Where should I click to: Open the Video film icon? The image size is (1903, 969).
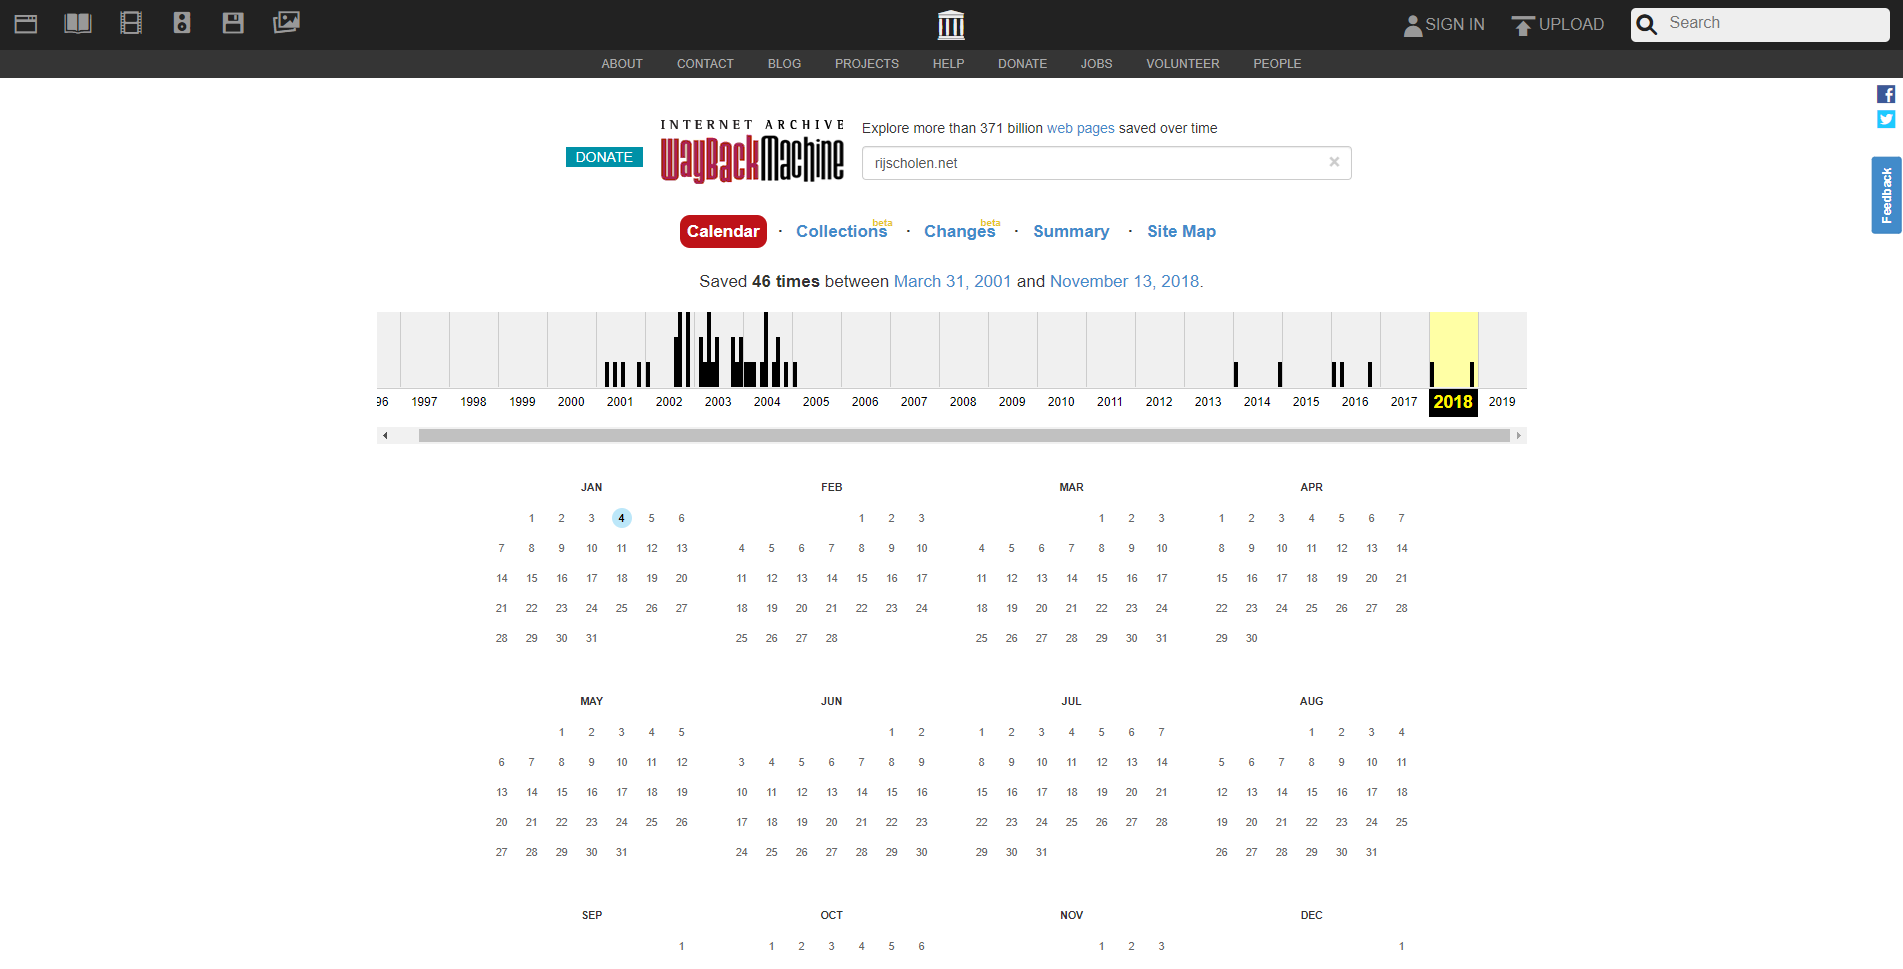(131, 23)
